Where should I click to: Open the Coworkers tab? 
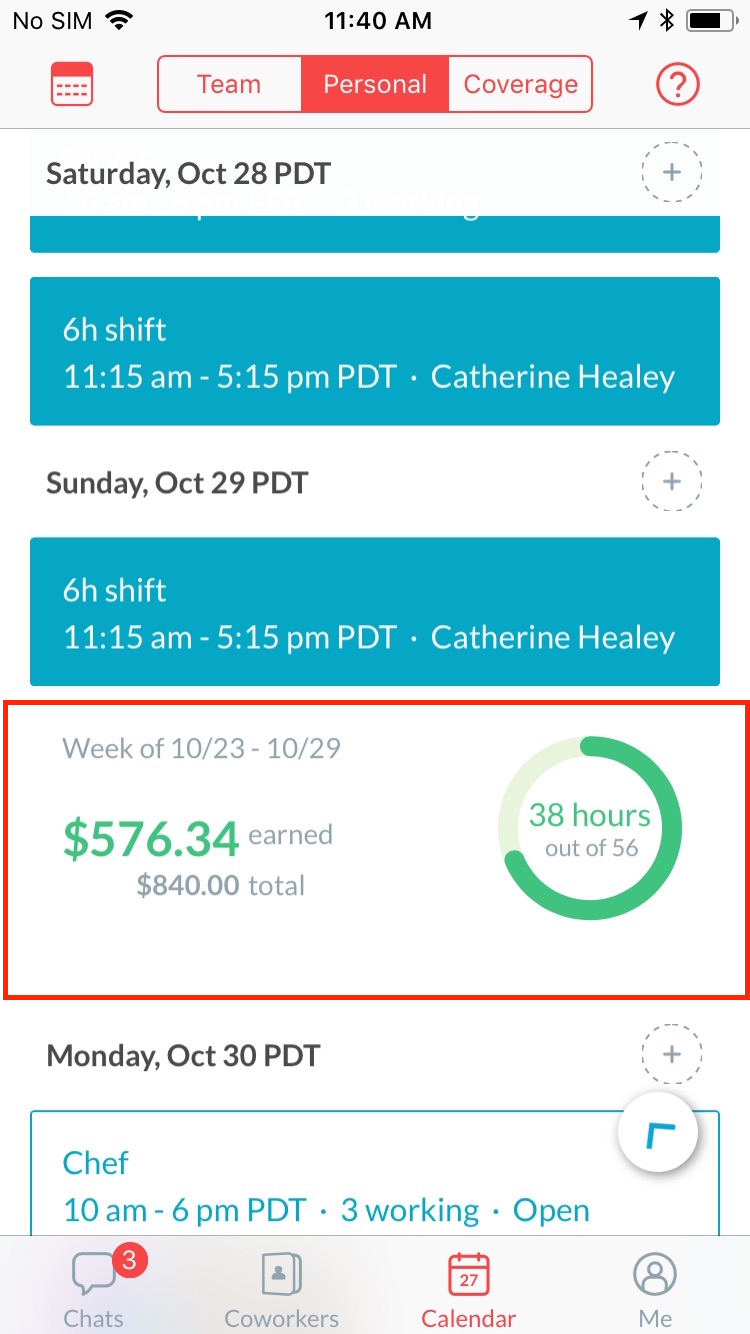point(281,1290)
